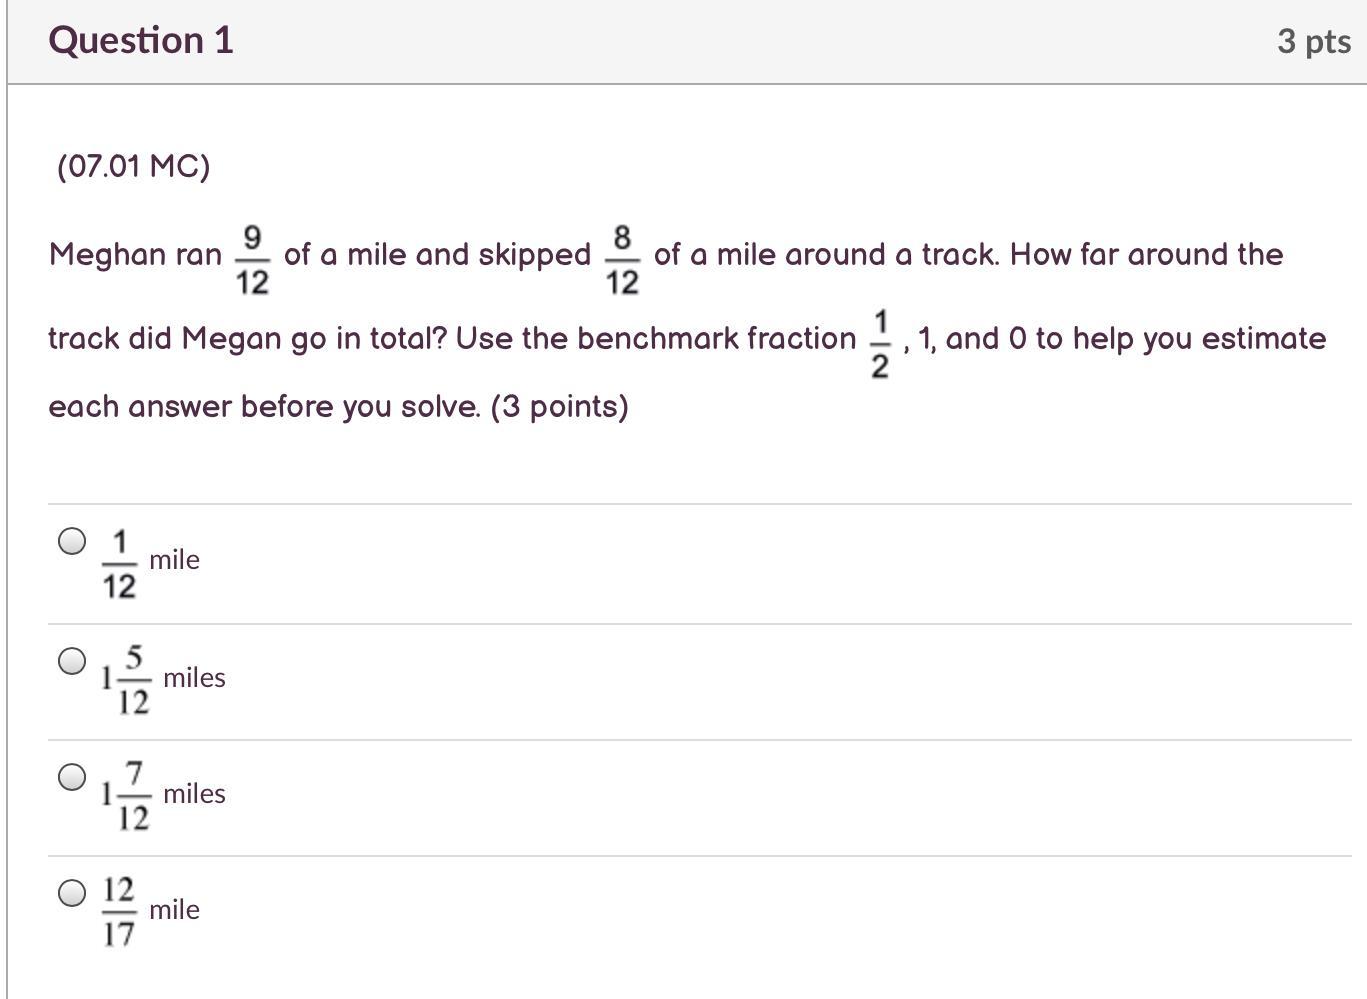Pick the 1 7/12 miles radio button
The height and width of the screenshot is (999, 1367).
click(72, 777)
